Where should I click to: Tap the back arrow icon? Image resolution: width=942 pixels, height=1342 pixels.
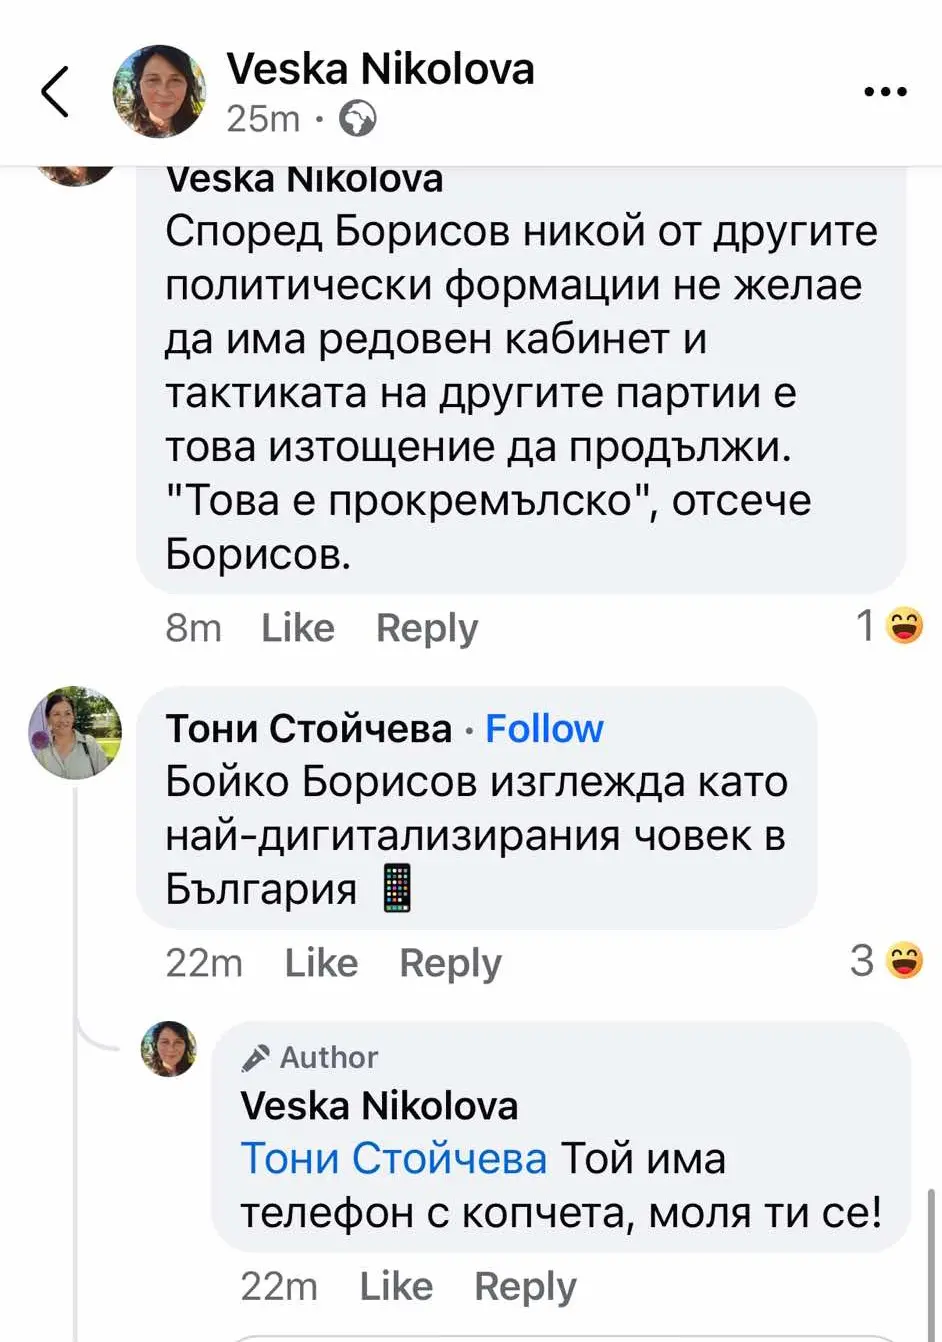tap(56, 92)
